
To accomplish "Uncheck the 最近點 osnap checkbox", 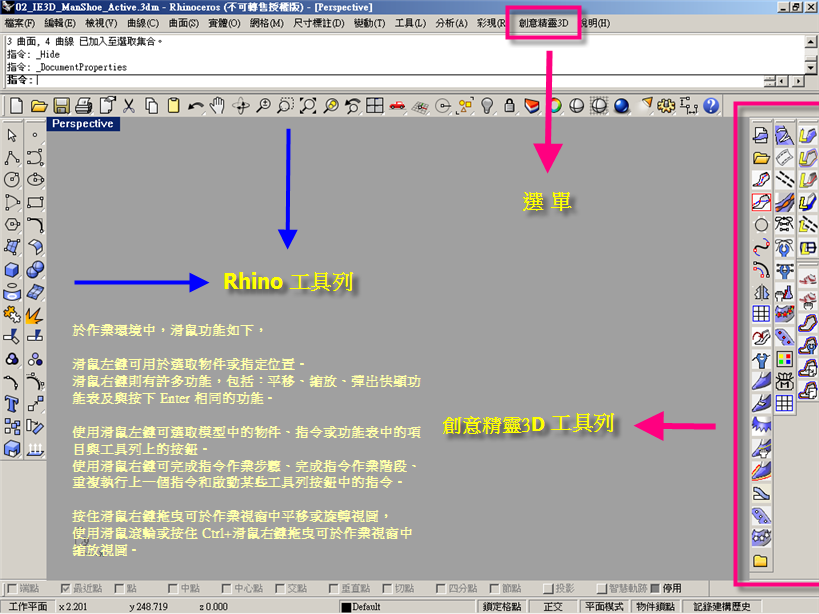I will pos(65,589).
